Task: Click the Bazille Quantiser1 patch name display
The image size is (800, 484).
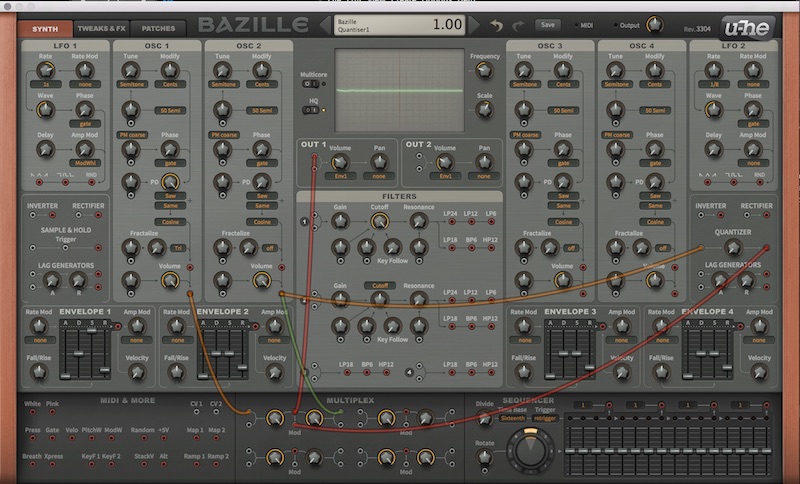Action: pyautogui.click(x=399, y=26)
